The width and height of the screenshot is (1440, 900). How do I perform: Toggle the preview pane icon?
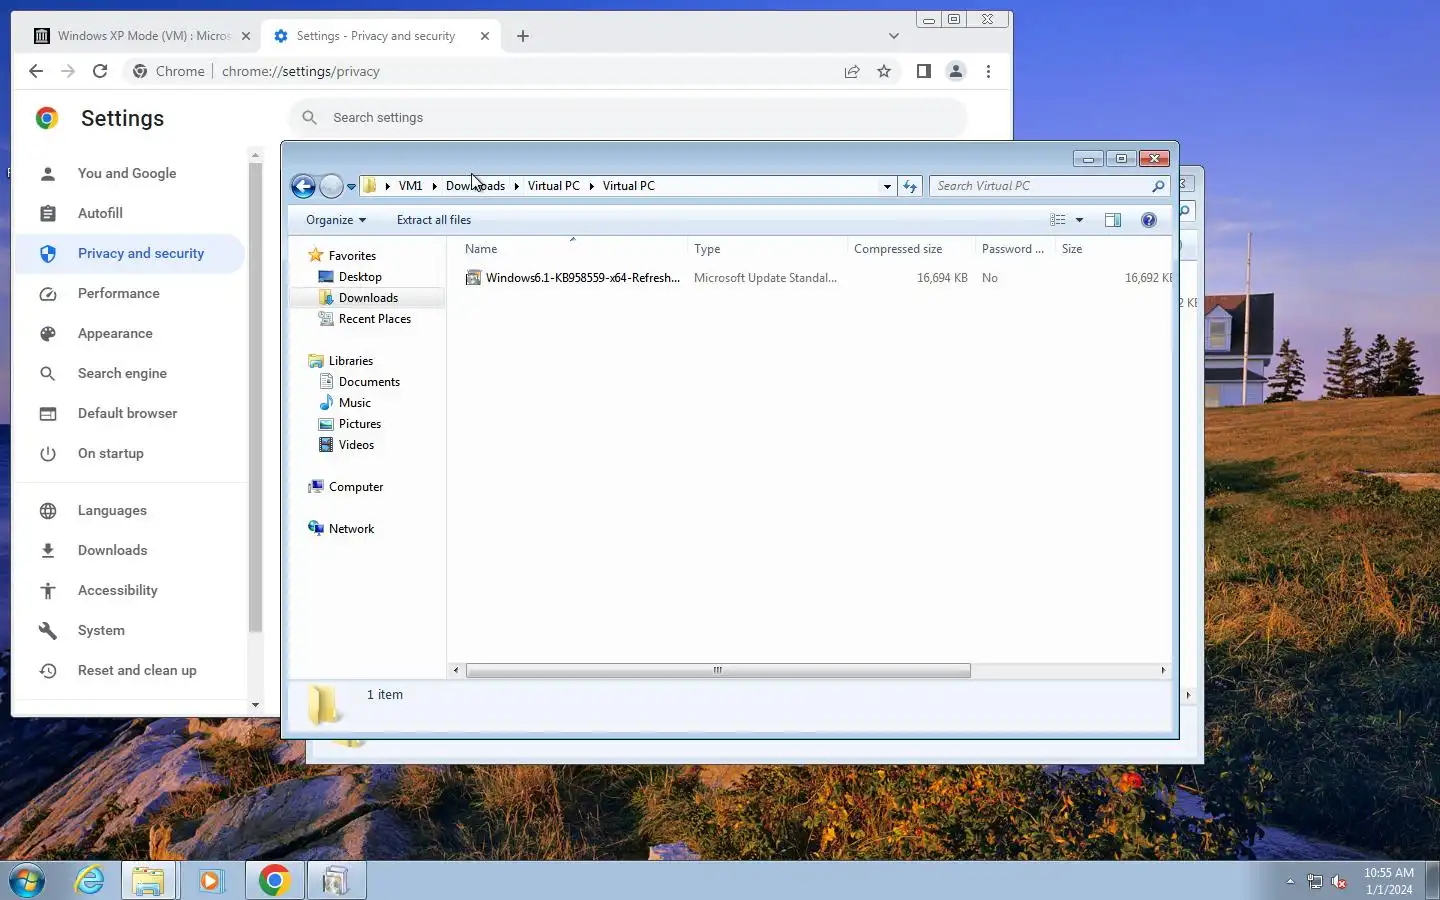coord(1113,220)
